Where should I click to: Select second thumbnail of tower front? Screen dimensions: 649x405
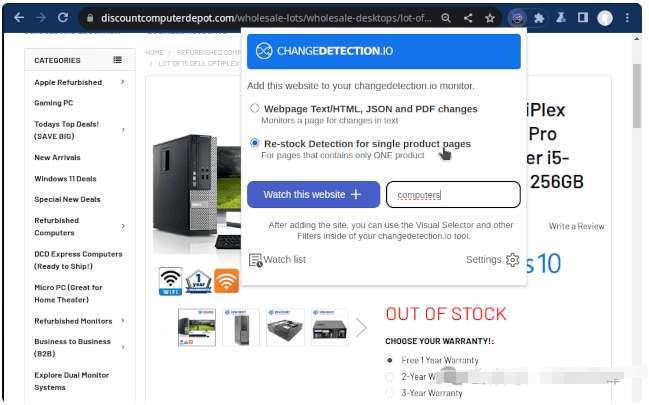click(241, 327)
